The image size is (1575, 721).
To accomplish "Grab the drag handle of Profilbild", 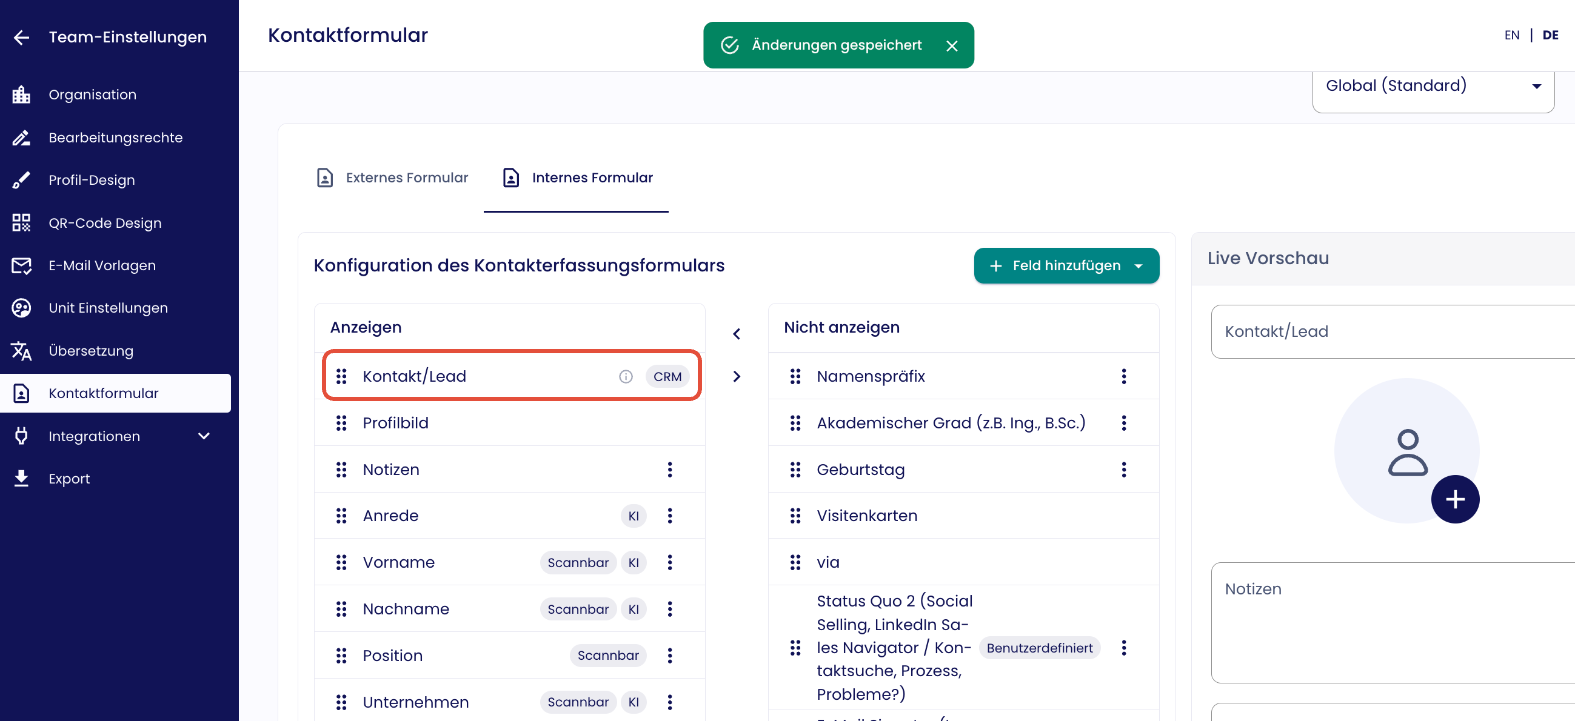I will [341, 423].
